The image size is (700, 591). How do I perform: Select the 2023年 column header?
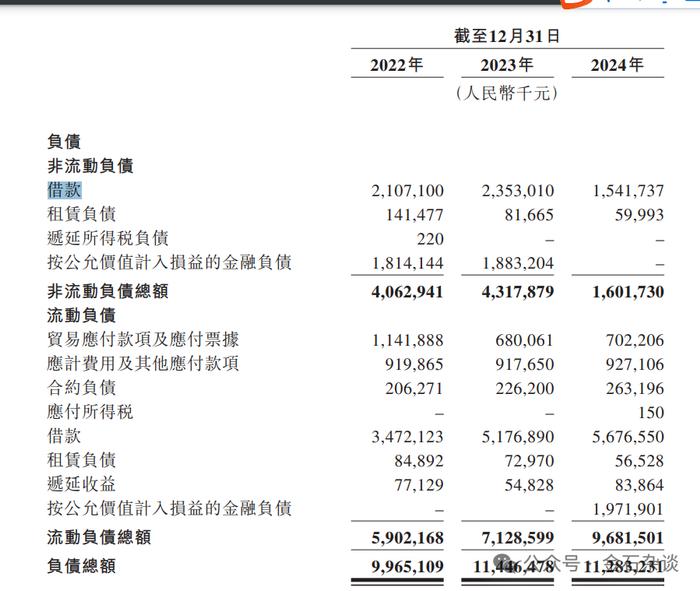click(507, 65)
